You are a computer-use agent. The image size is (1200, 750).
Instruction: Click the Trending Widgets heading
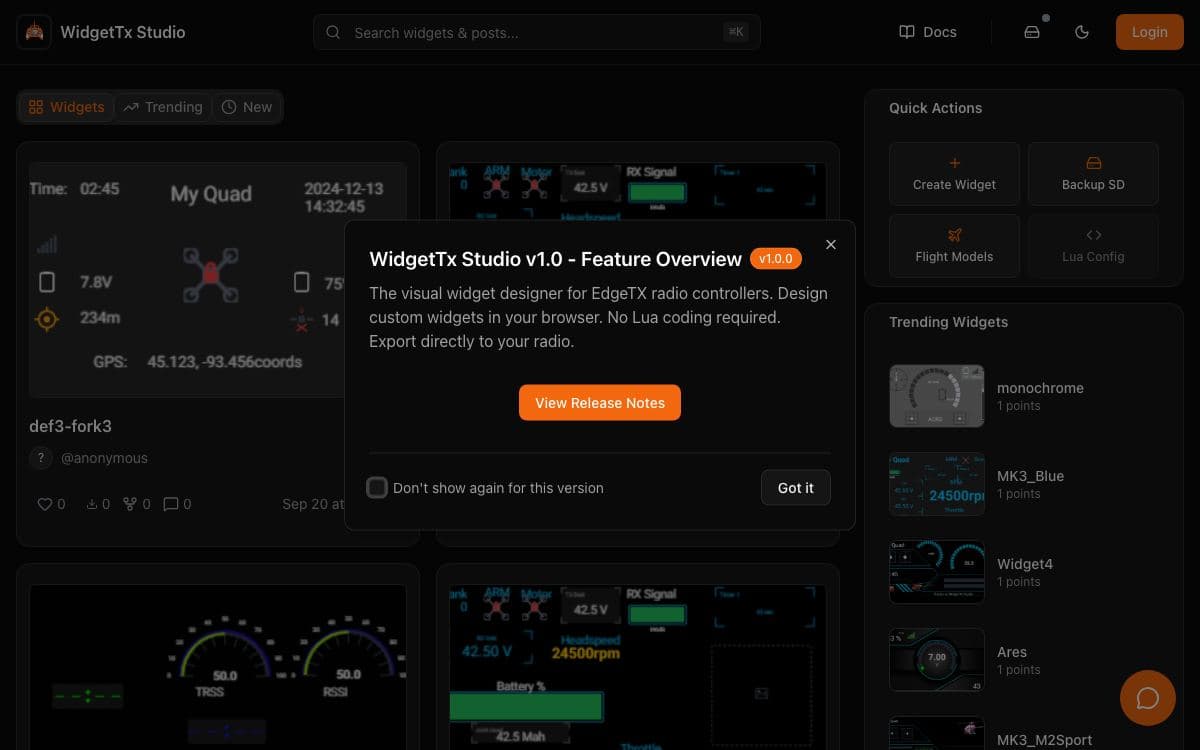pos(948,322)
